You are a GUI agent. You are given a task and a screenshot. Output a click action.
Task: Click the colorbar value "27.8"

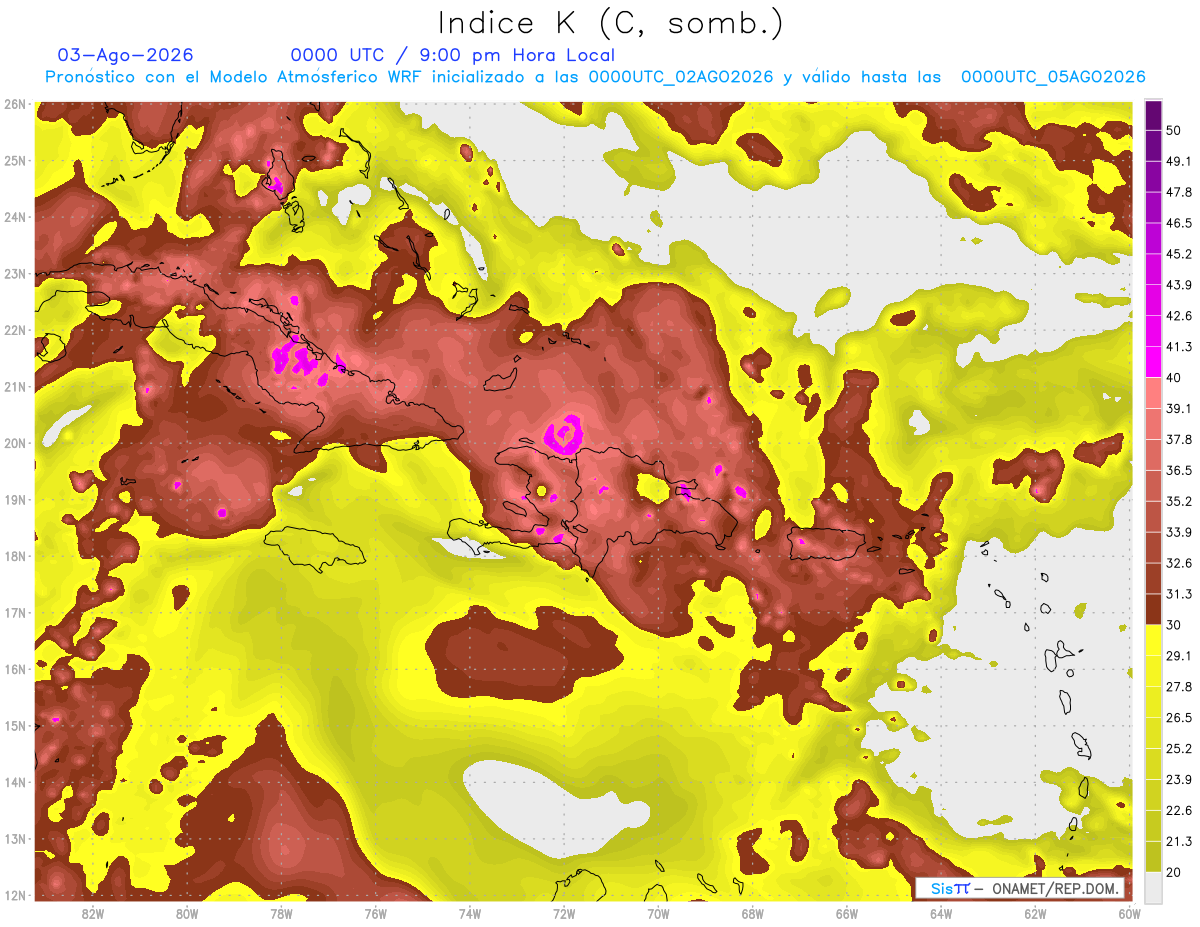(1178, 687)
